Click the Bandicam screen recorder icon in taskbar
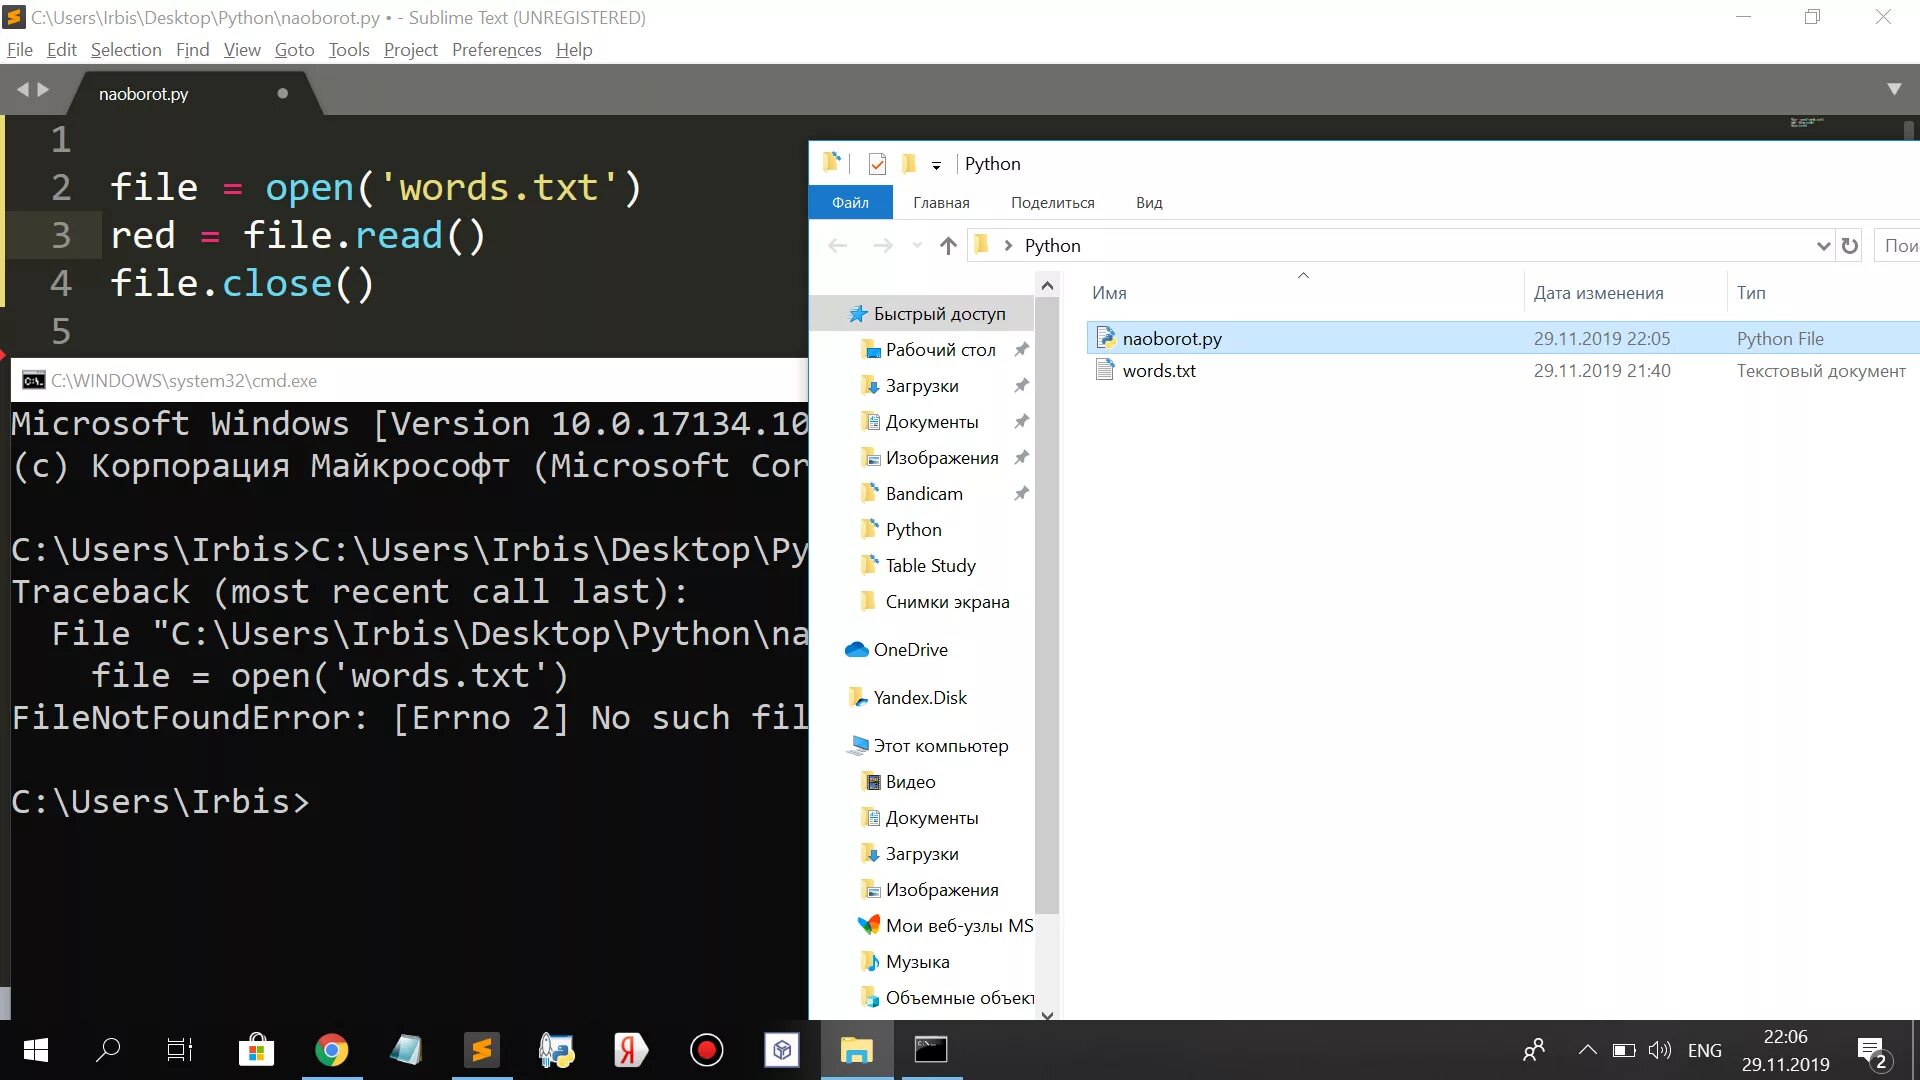 (x=707, y=1050)
